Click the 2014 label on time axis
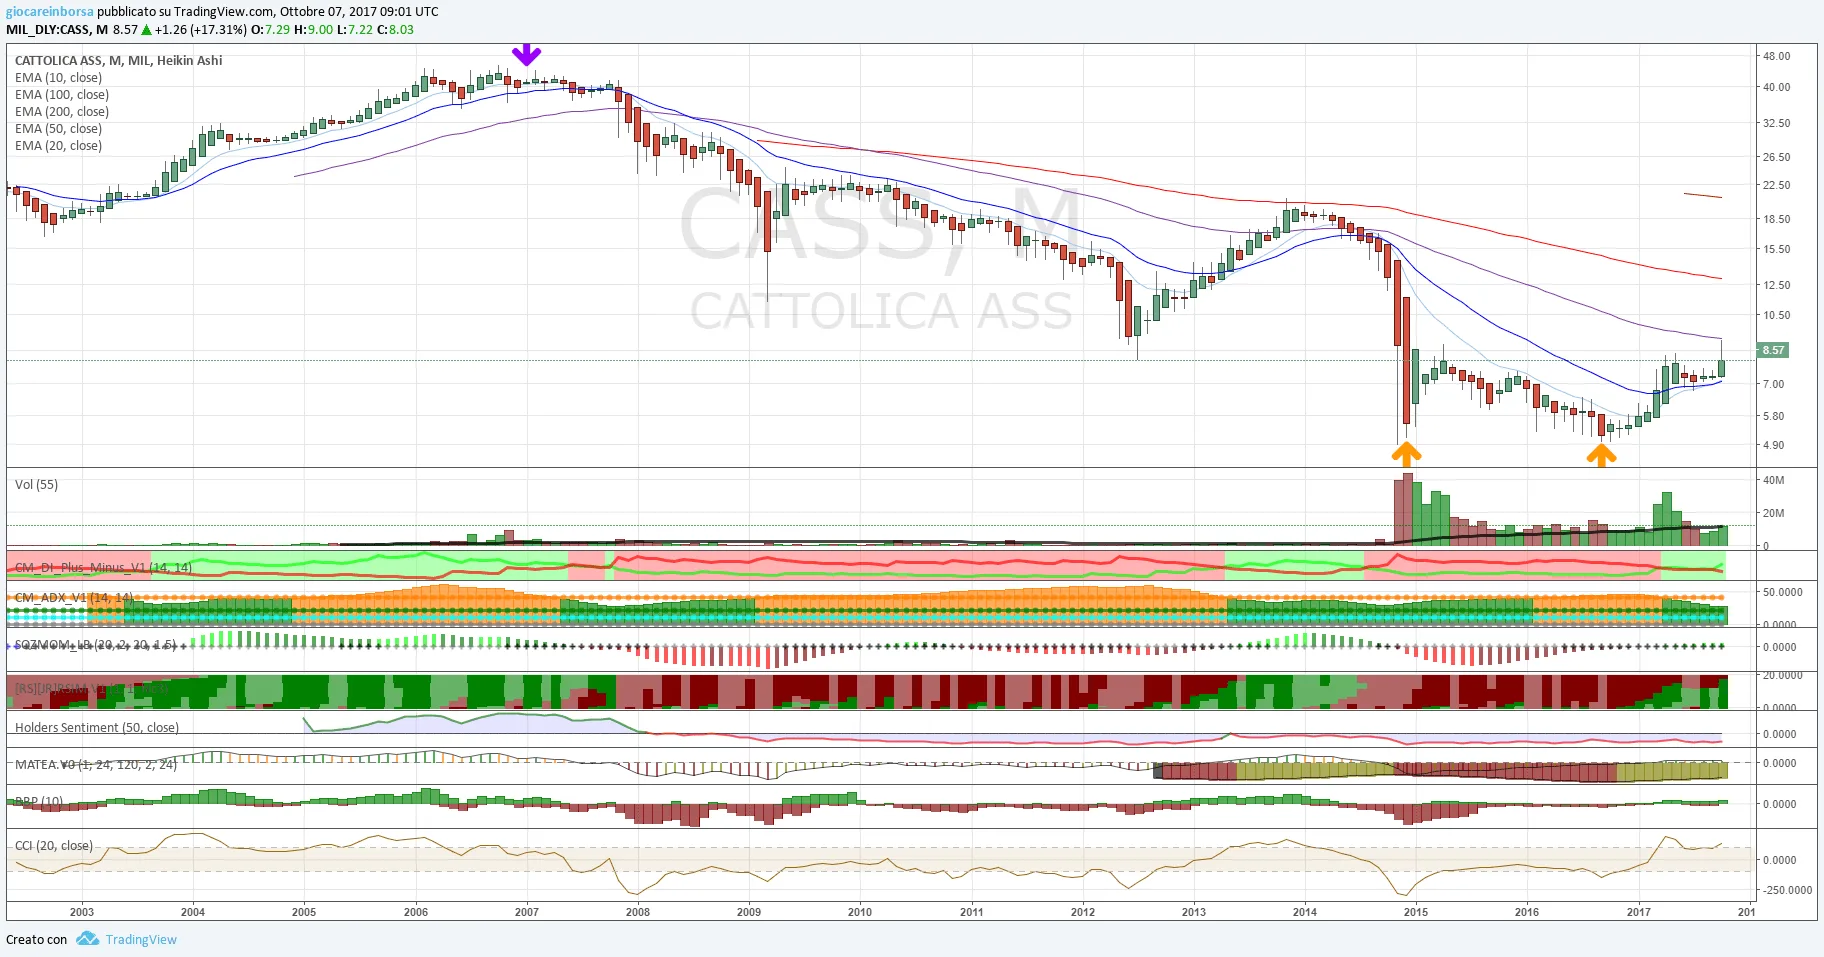Screen dimensions: 1824x957 pyautogui.click(x=1304, y=912)
